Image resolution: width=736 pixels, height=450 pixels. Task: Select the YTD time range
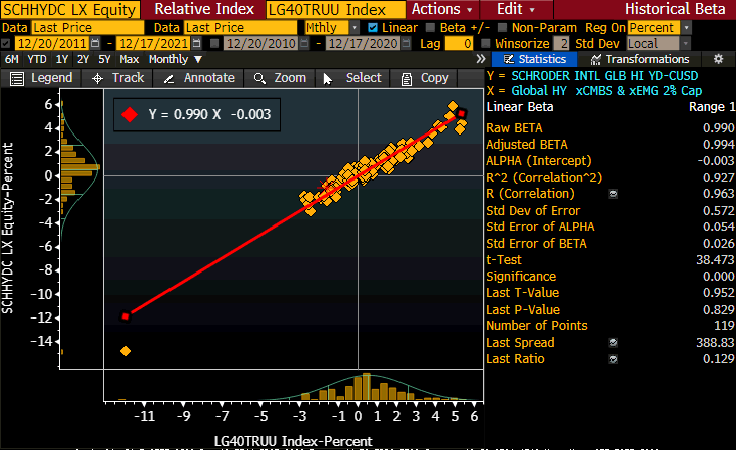36,60
